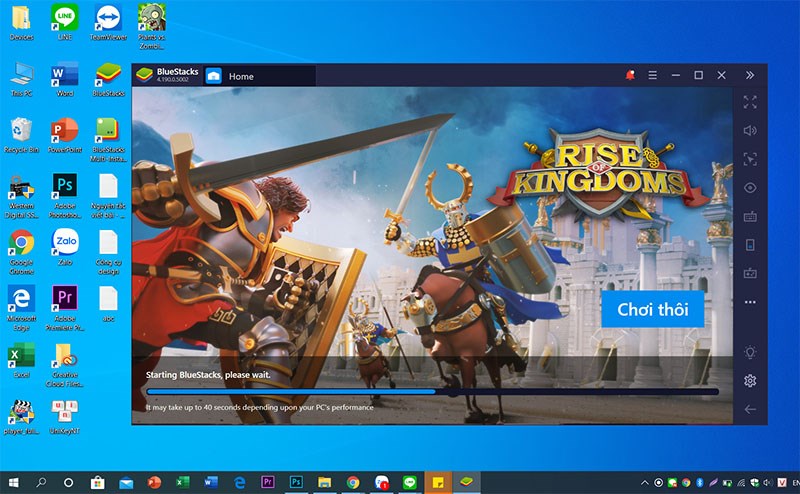
Task: Select the Recycle Bin icon
Action: tap(21, 135)
